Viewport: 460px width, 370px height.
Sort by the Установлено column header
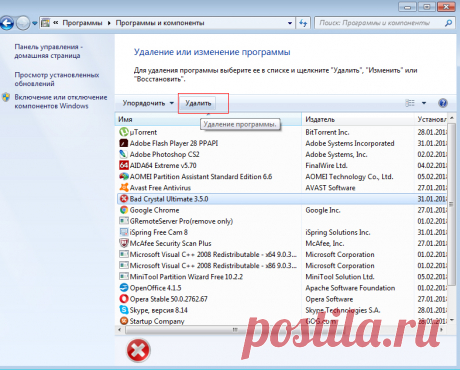(x=431, y=119)
